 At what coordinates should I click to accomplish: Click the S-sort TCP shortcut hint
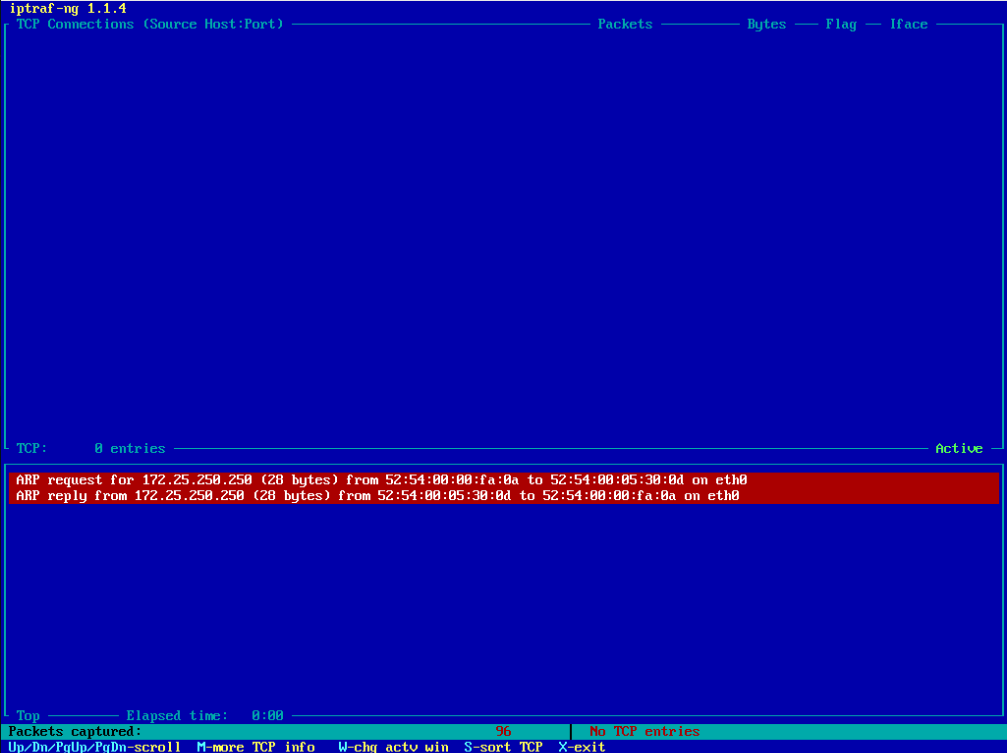click(x=503, y=746)
